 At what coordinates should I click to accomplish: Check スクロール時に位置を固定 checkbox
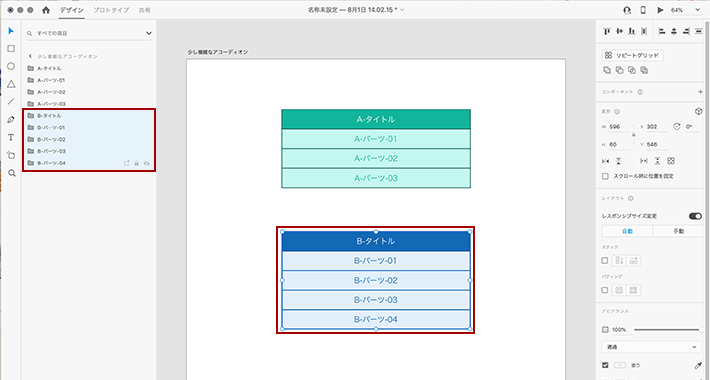(605, 176)
